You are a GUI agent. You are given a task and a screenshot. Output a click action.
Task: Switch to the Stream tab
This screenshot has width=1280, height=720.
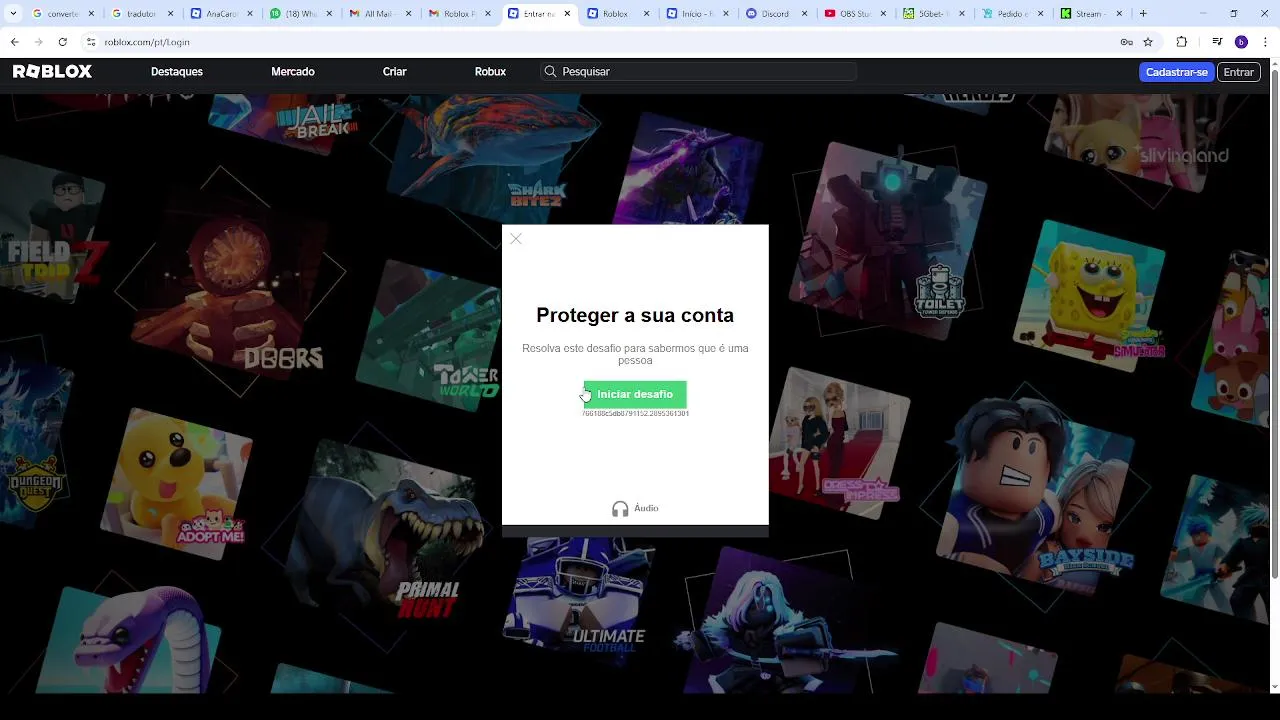click(x=1087, y=14)
